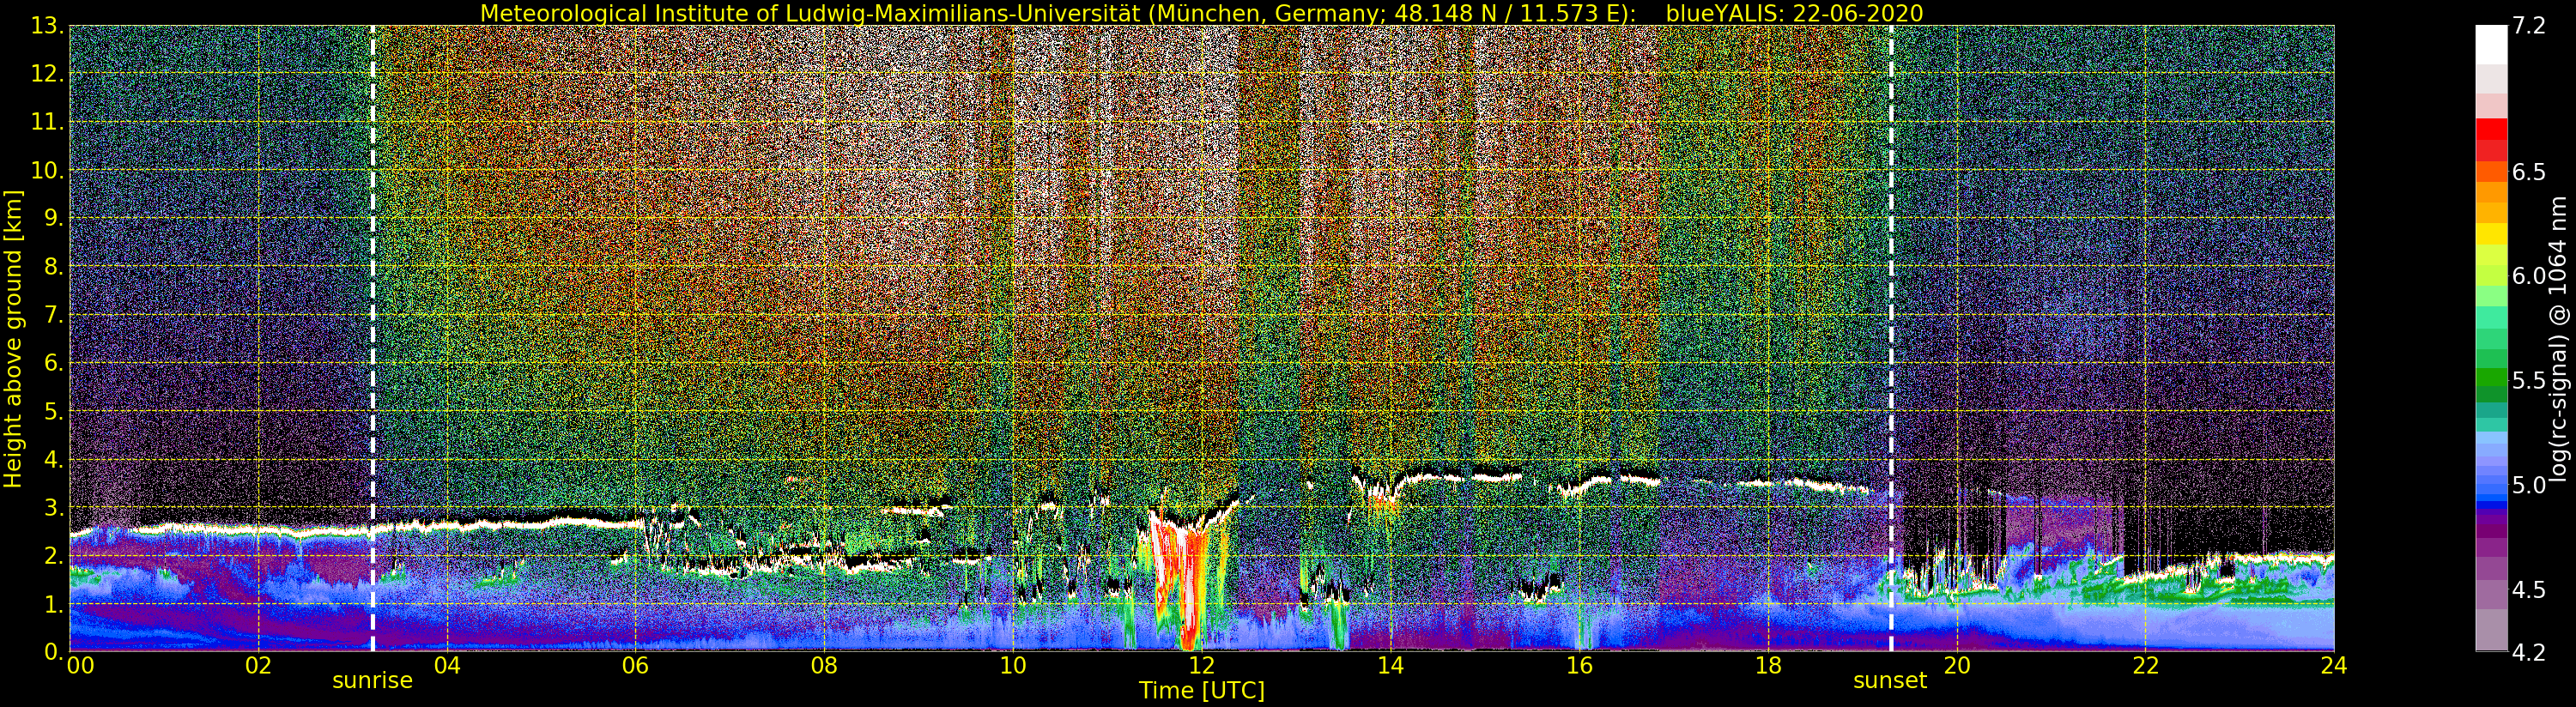Click the height axis tick '4.'
The height and width of the screenshot is (707, 2576).
coord(55,459)
